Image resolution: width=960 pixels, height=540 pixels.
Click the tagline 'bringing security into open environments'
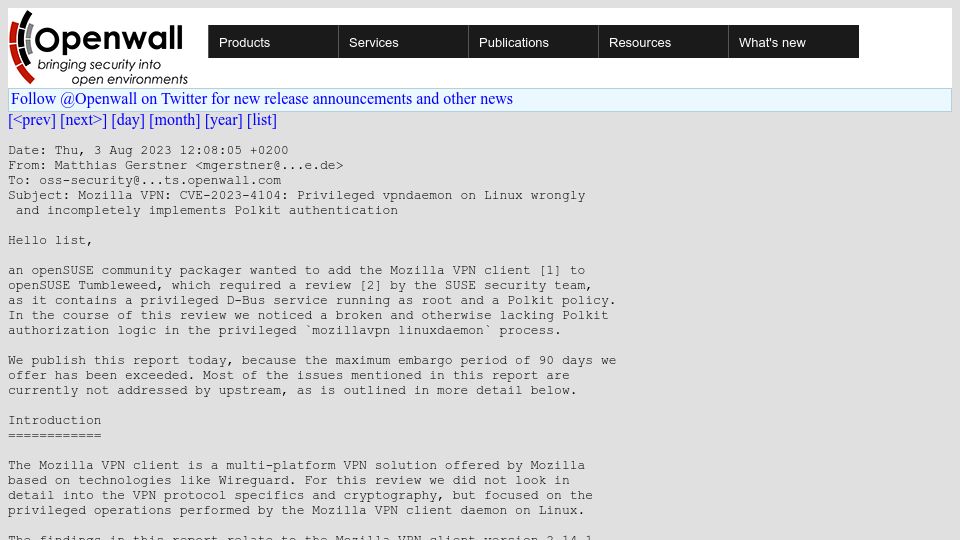(113, 72)
